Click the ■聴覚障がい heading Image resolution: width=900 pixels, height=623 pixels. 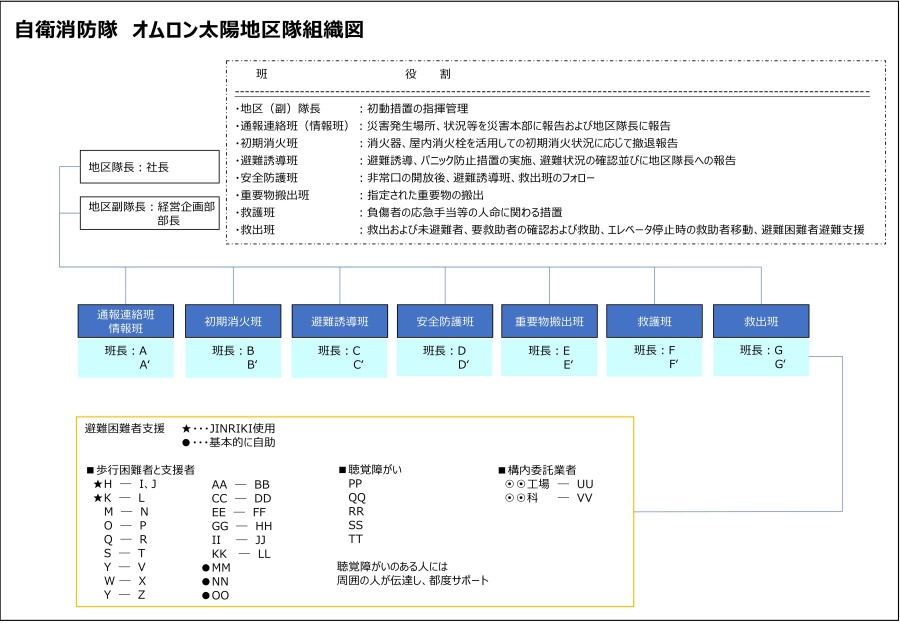[x=370, y=470]
